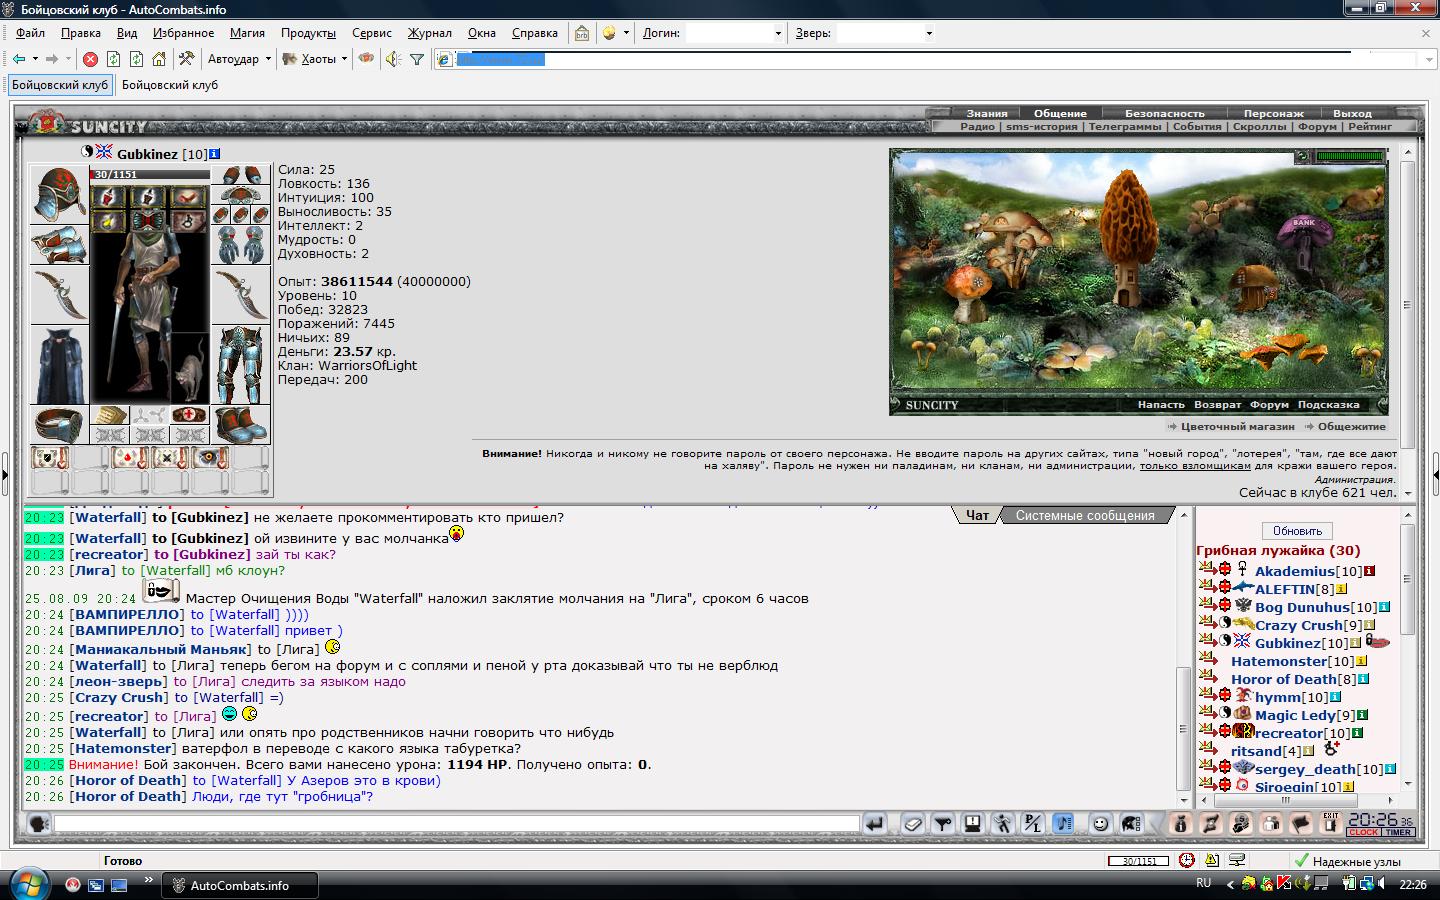Toggle the CLOCK mode under the time
Image resolution: width=1440 pixels, height=900 pixels.
pyautogui.click(x=1363, y=832)
